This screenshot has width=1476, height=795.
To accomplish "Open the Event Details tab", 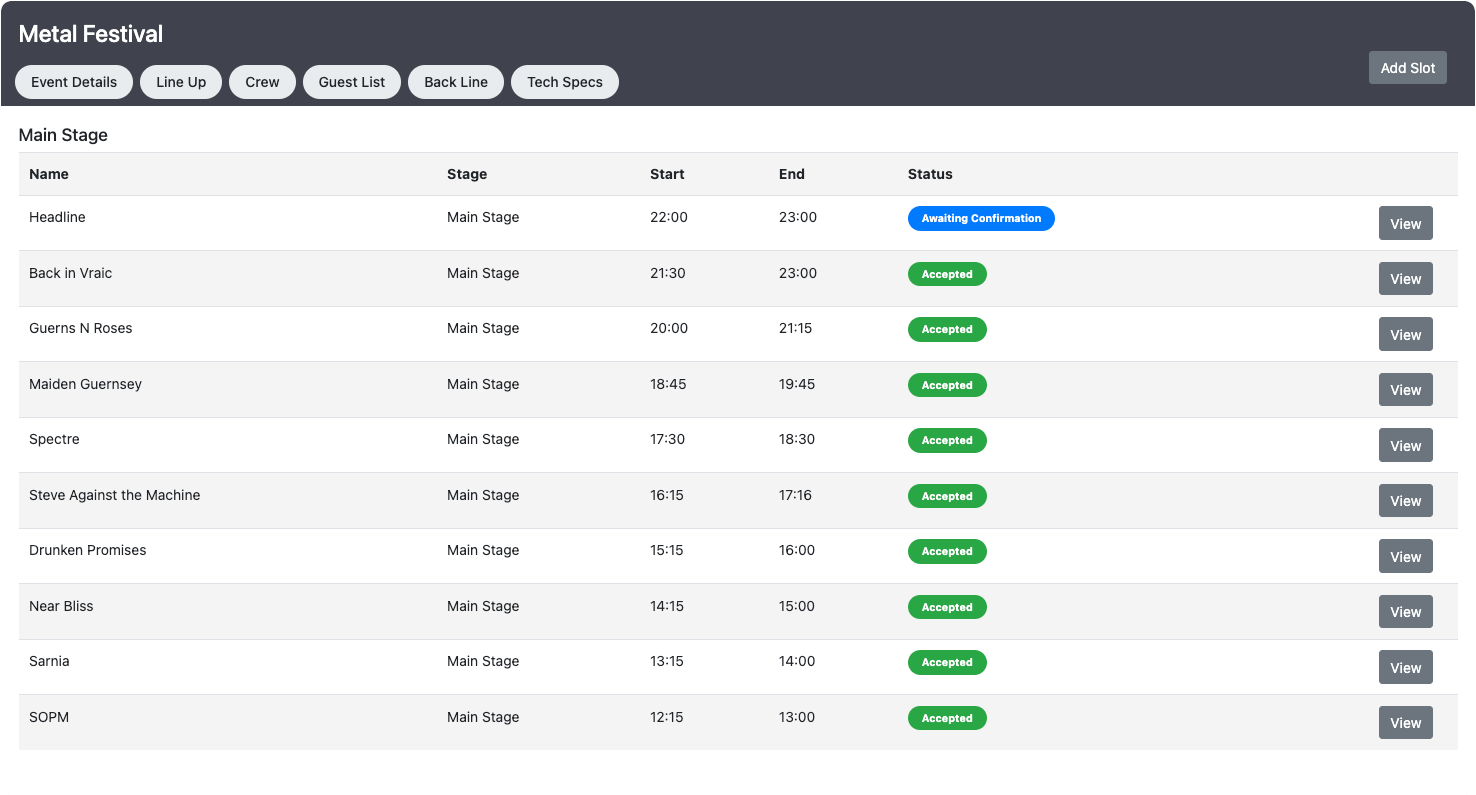I will 73,82.
